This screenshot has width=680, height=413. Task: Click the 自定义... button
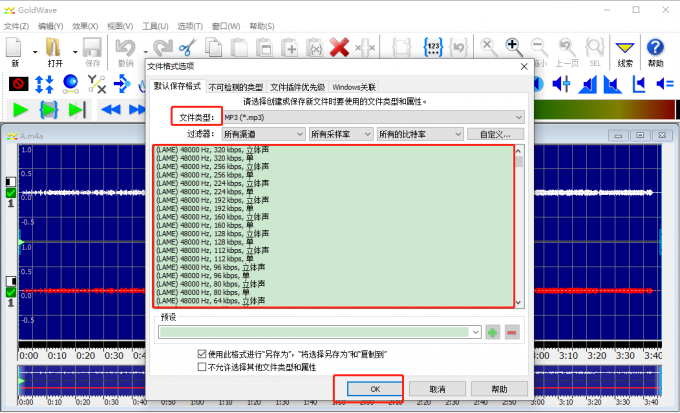(495, 134)
